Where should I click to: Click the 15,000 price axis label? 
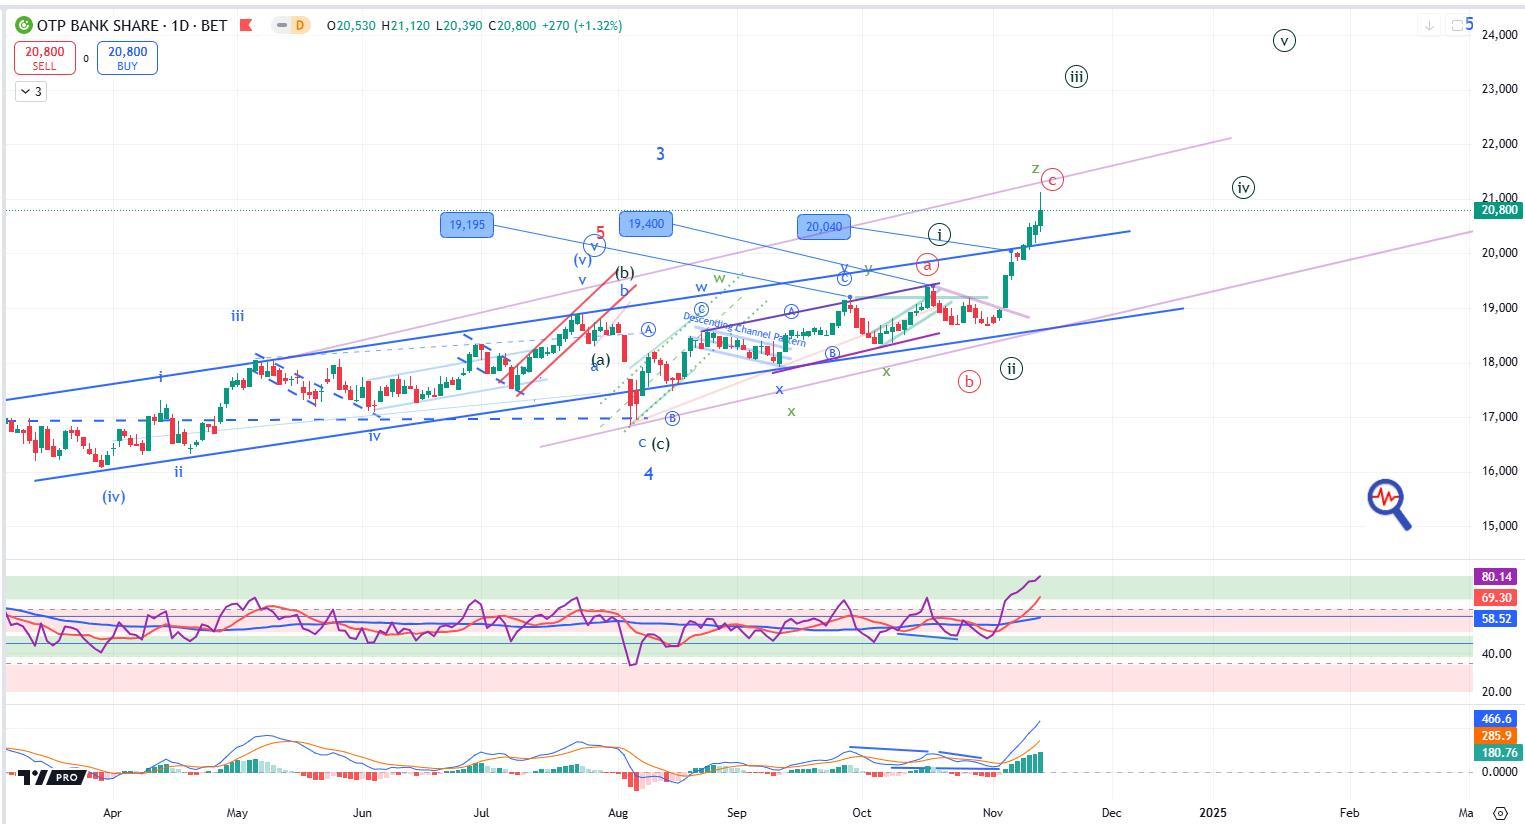(1498, 526)
